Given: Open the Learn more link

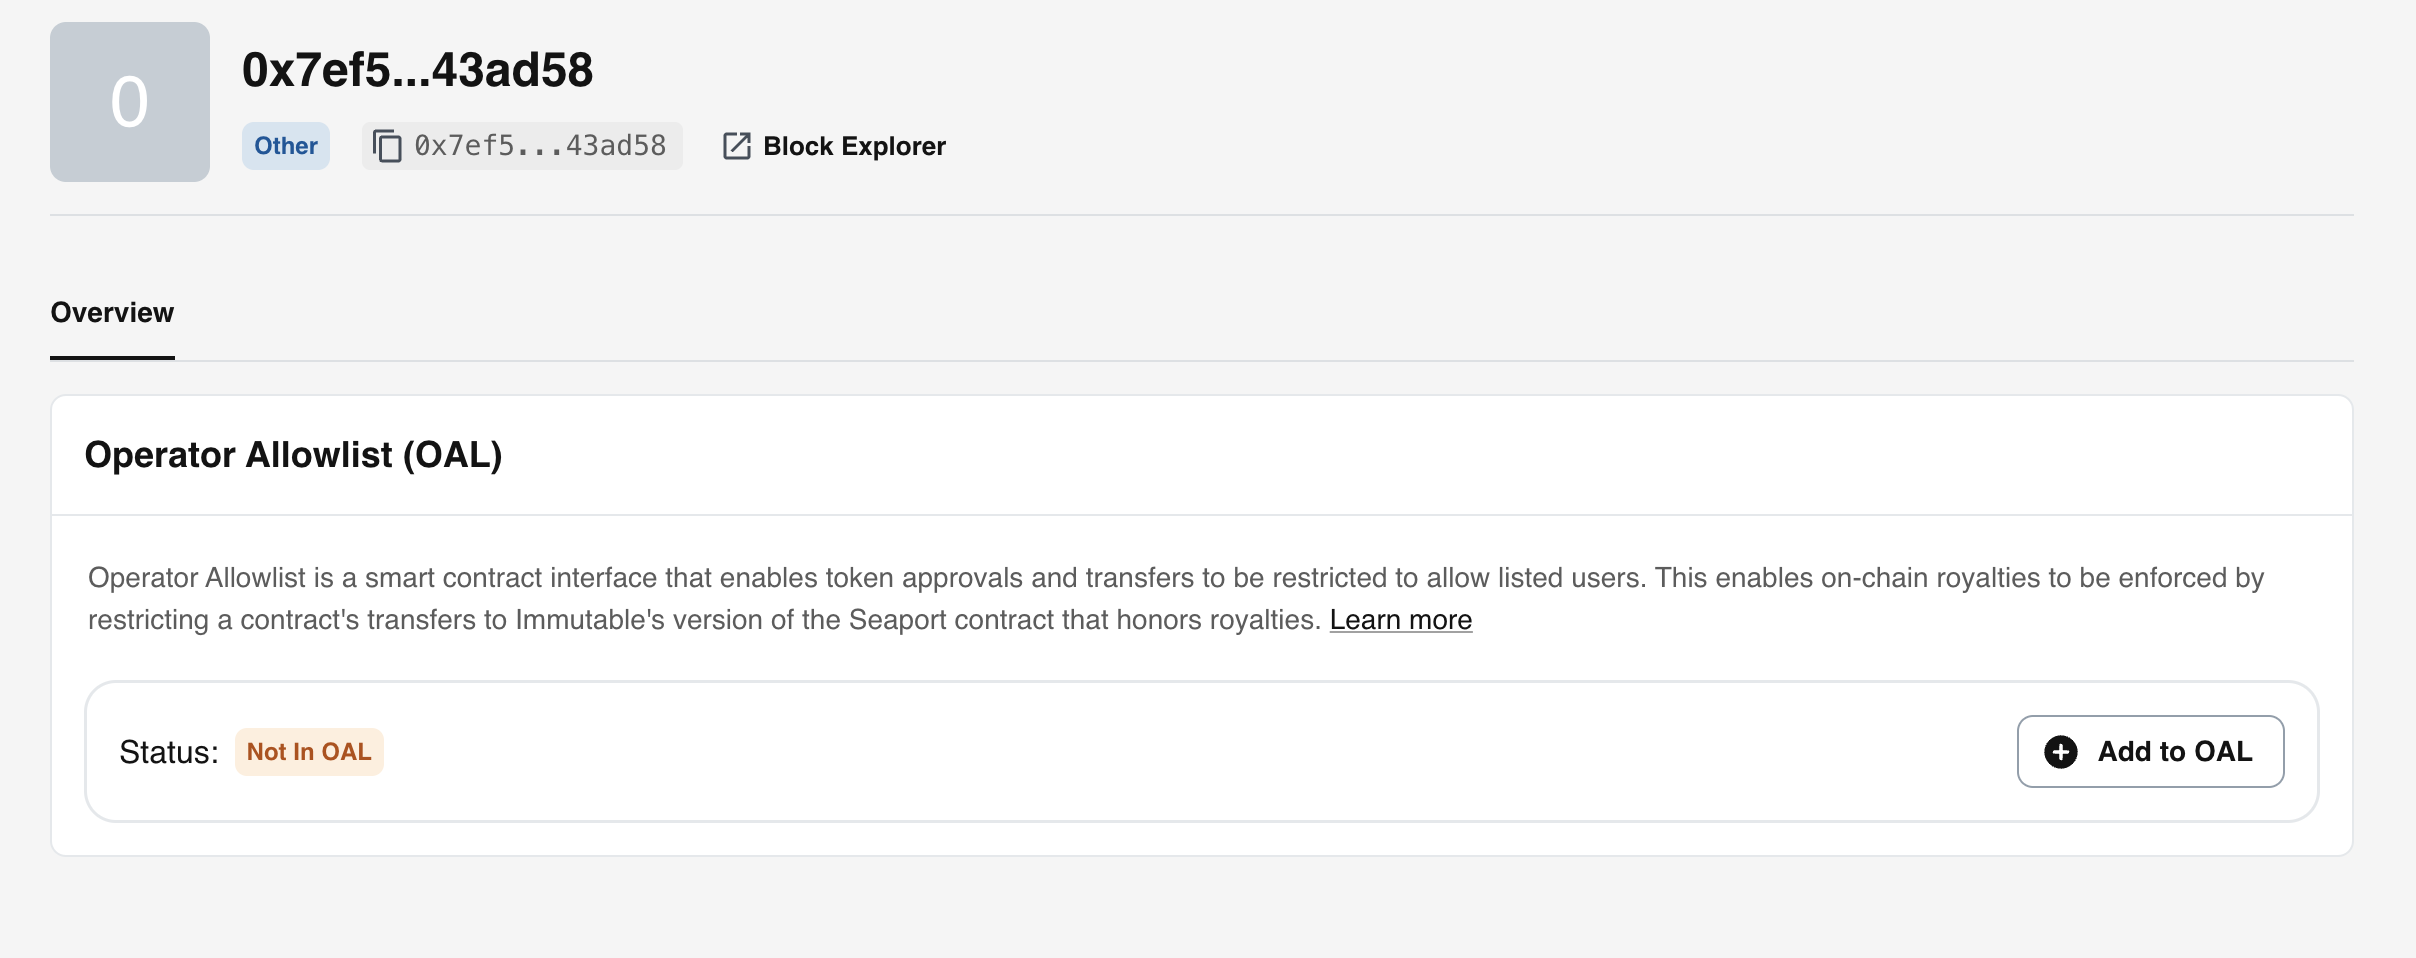Looking at the screenshot, I should click(1400, 620).
